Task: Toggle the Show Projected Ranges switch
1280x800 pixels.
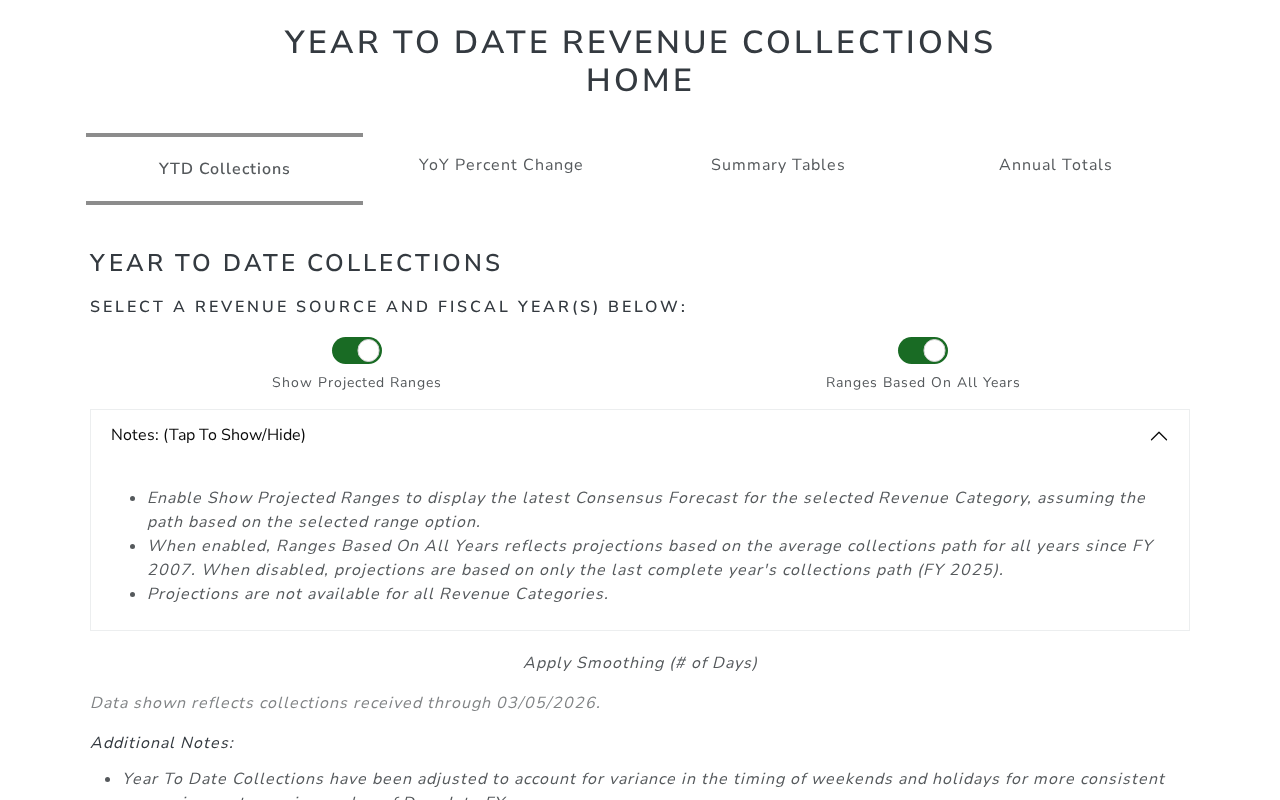Action: pos(357,351)
